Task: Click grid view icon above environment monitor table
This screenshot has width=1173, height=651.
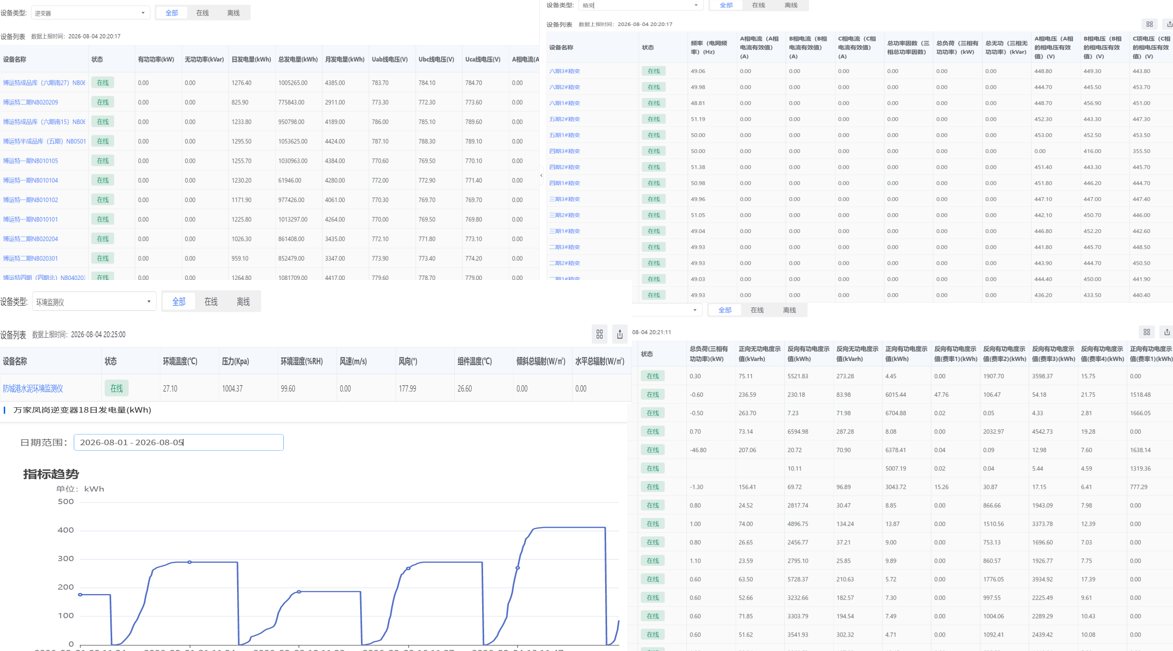Action: tap(599, 334)
